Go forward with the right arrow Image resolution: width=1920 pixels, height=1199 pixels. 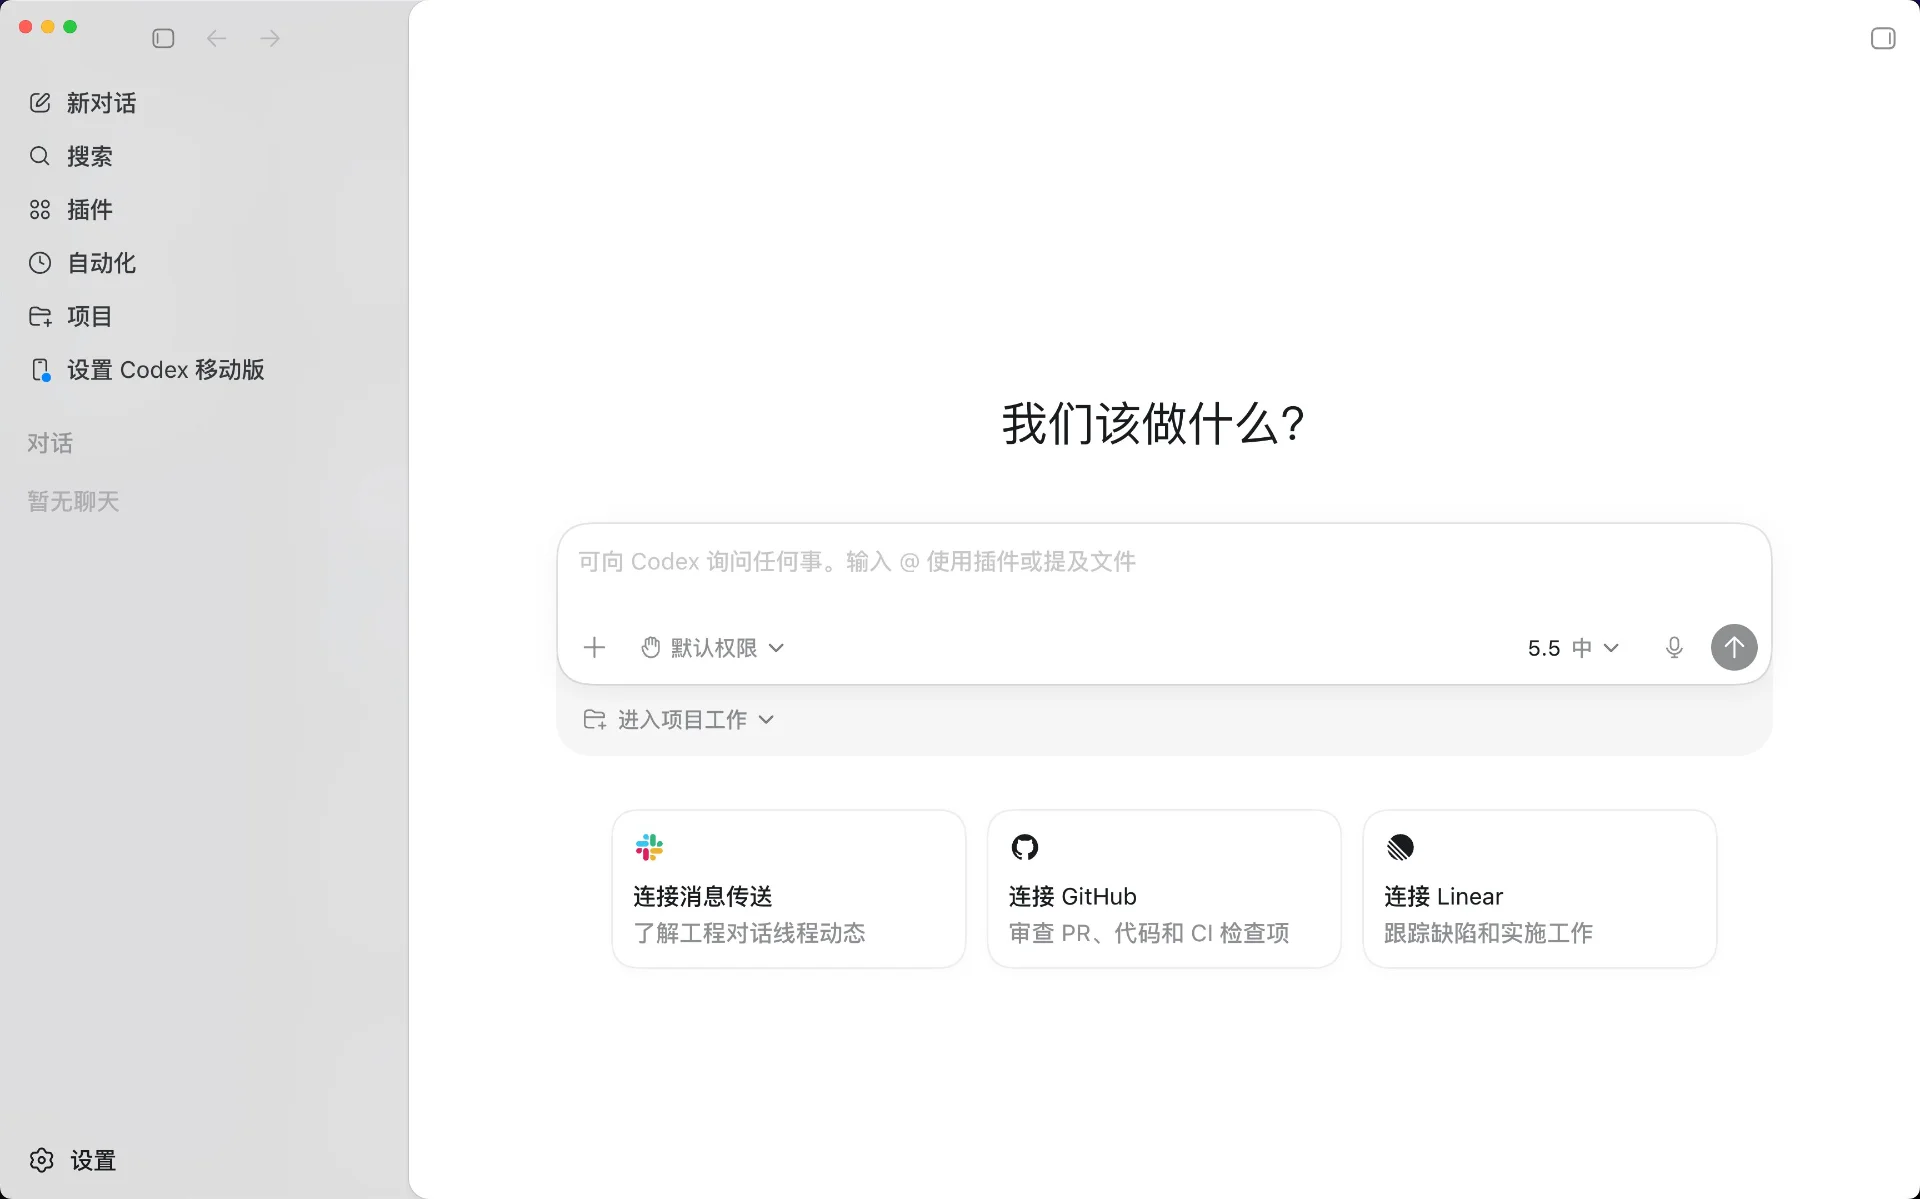coord(270,38)
